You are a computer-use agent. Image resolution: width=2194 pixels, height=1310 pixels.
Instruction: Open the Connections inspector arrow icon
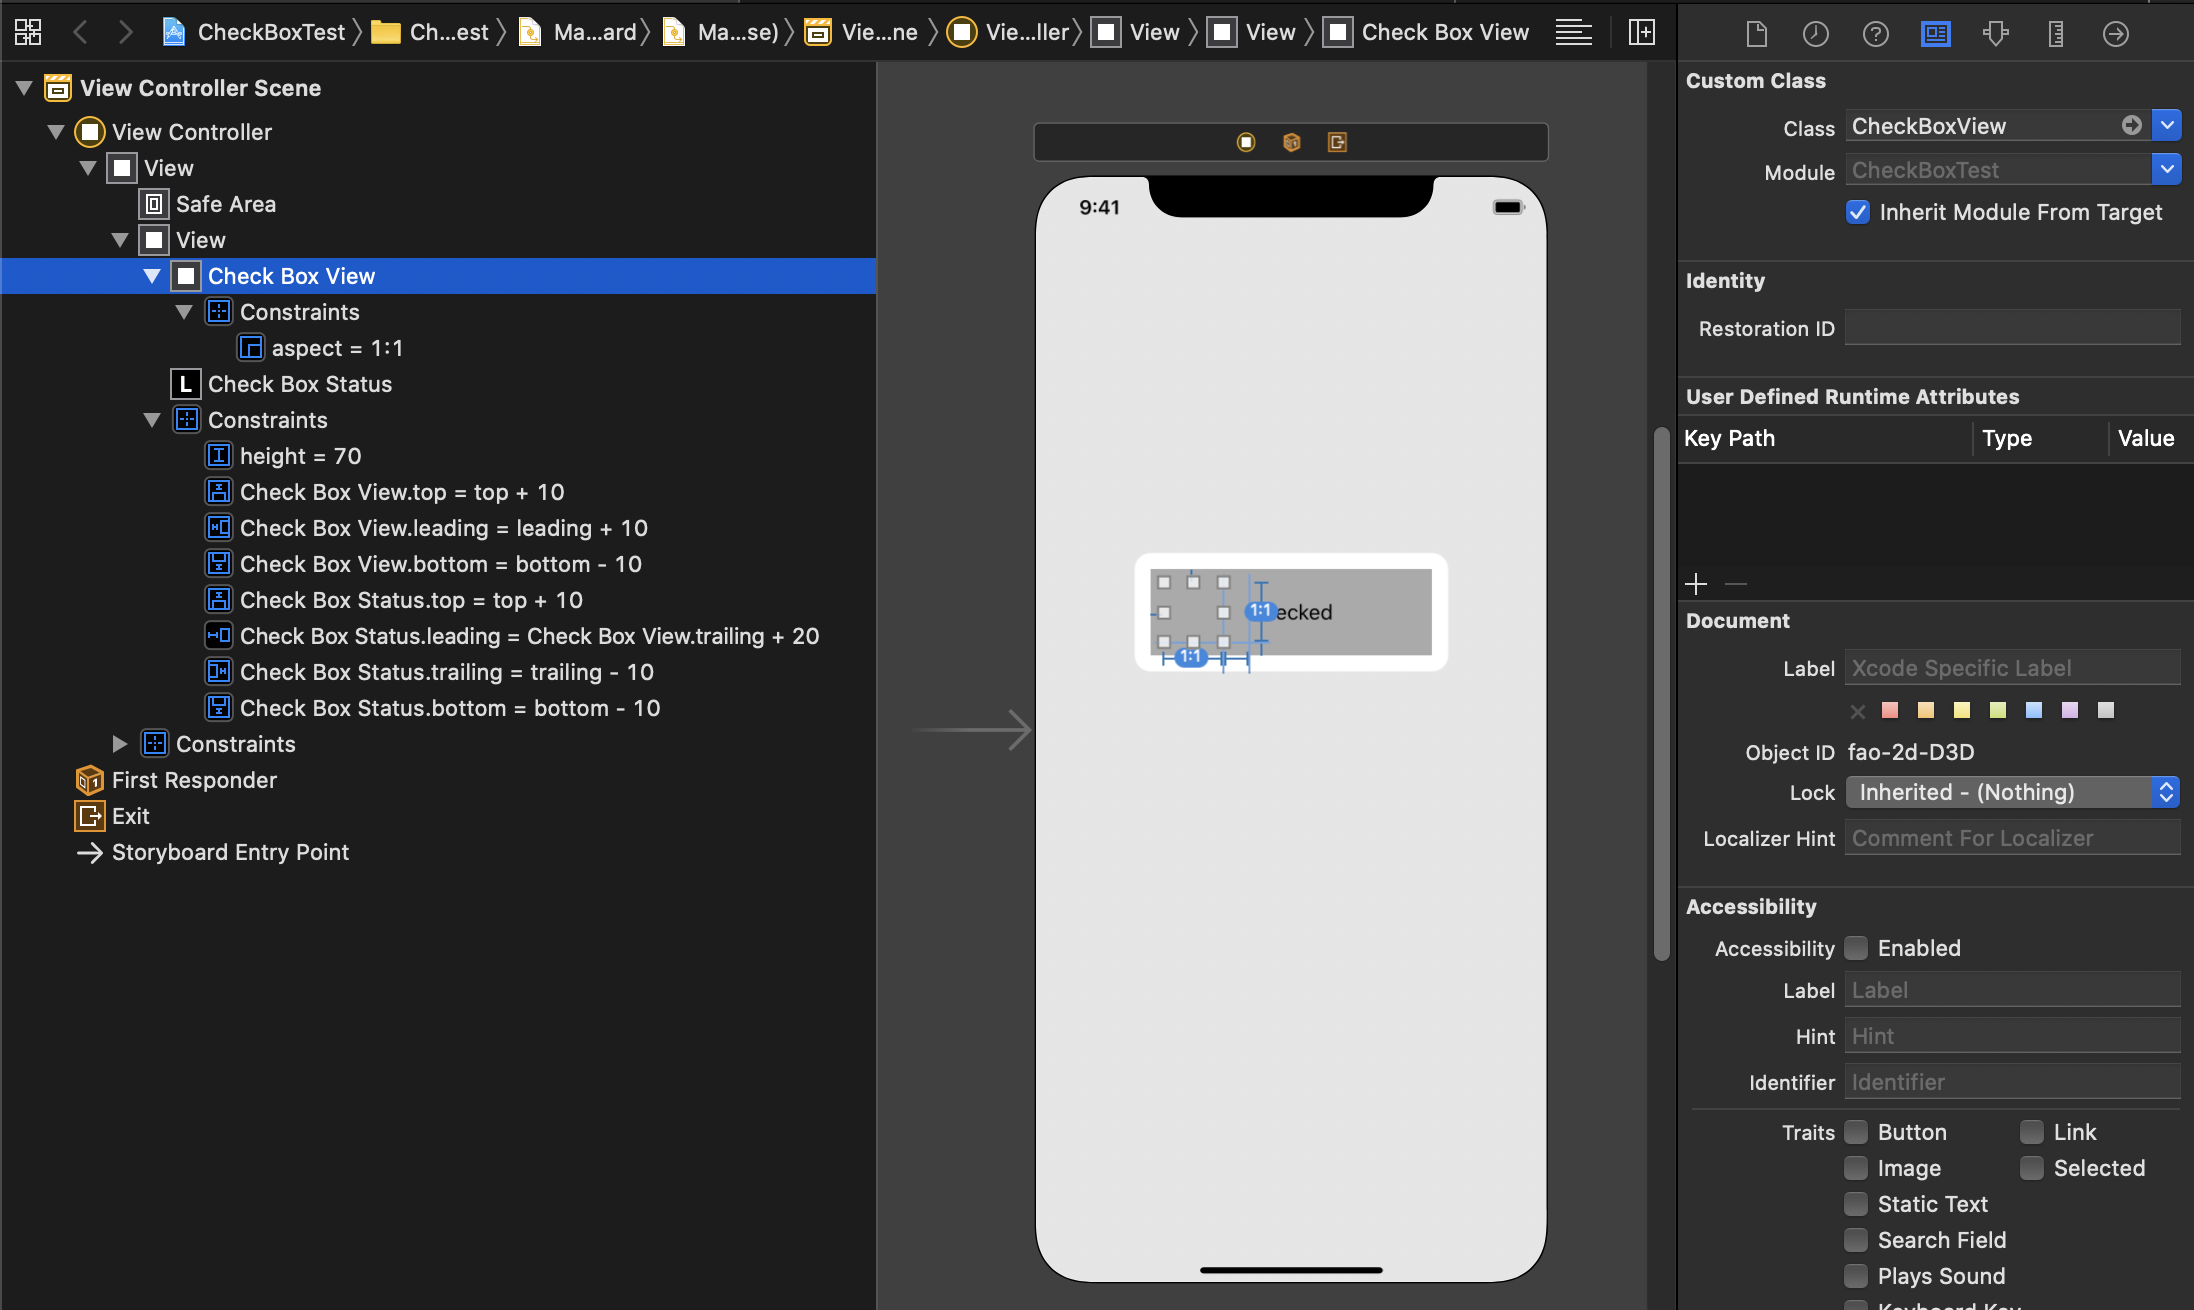[2116, 34]
